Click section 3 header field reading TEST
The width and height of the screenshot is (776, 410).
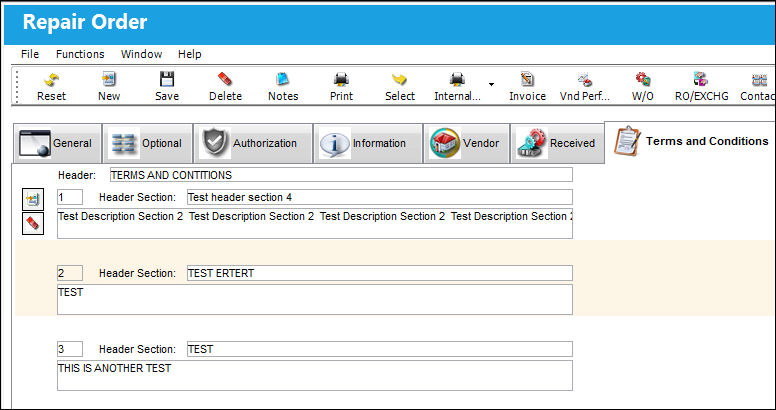coord(380,349)
